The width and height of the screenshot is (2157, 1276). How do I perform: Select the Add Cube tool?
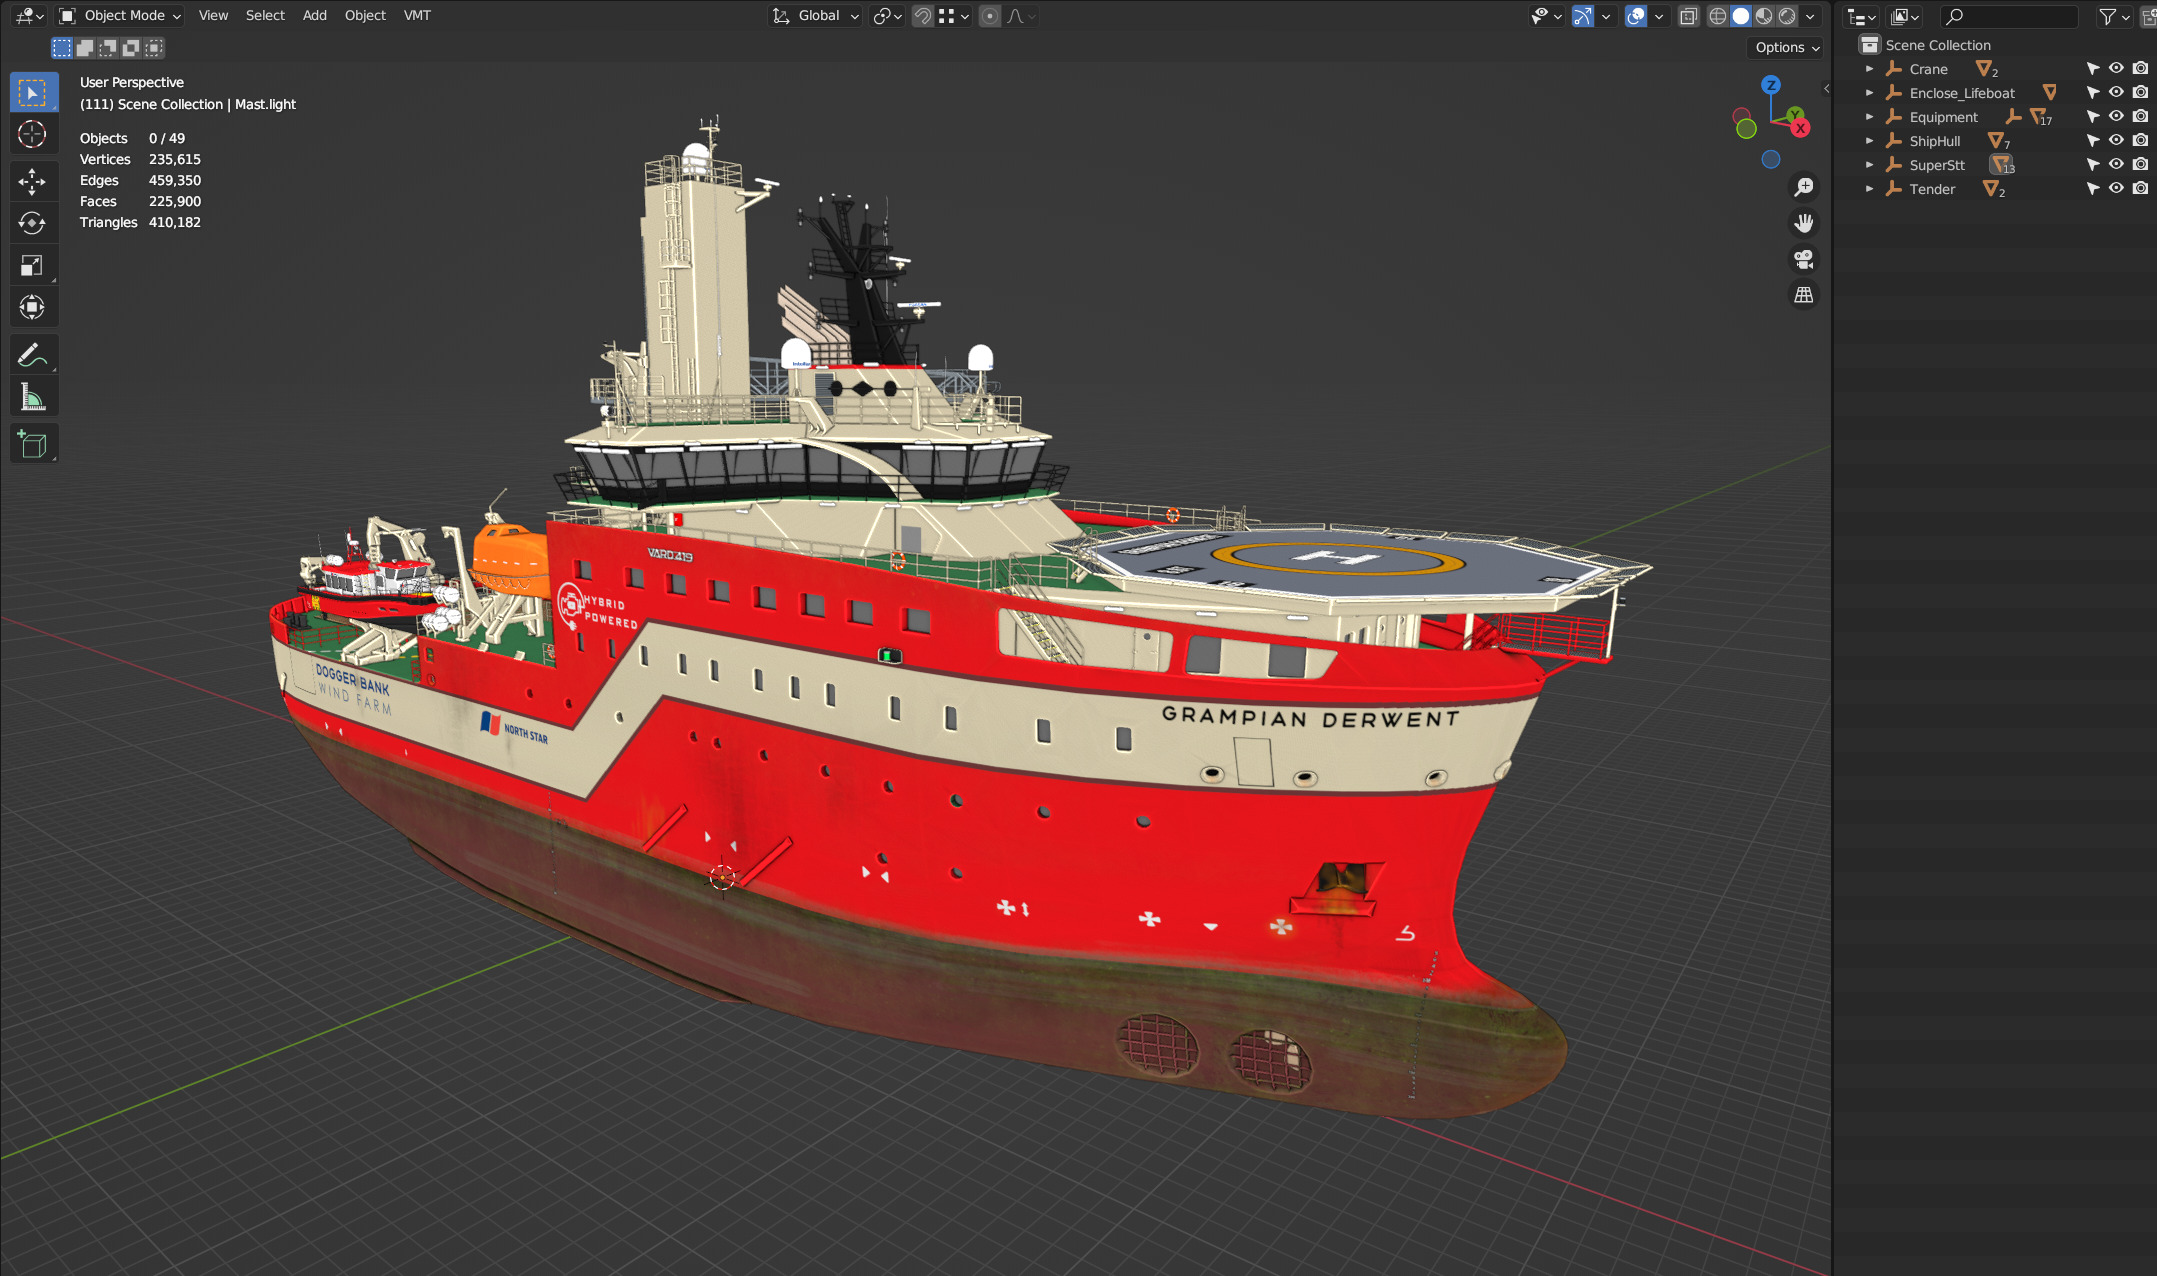point(33,444)
